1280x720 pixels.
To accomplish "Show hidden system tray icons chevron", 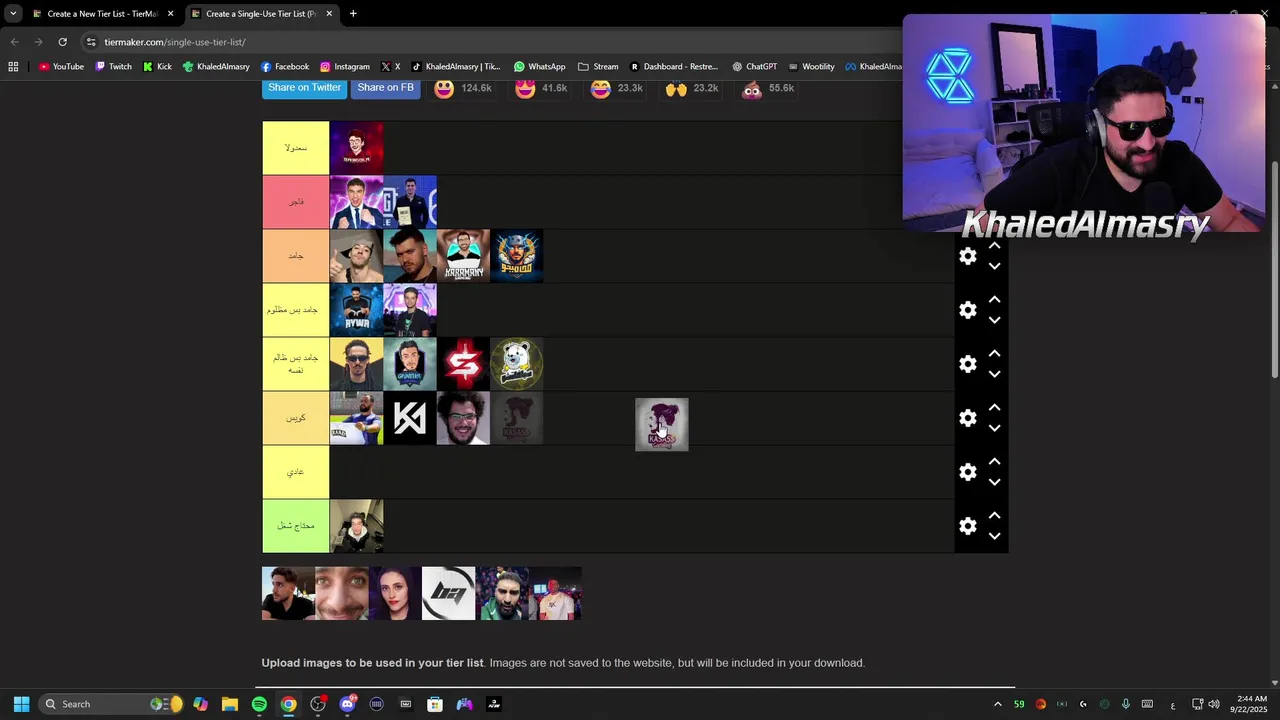I will tap(997, 704).
